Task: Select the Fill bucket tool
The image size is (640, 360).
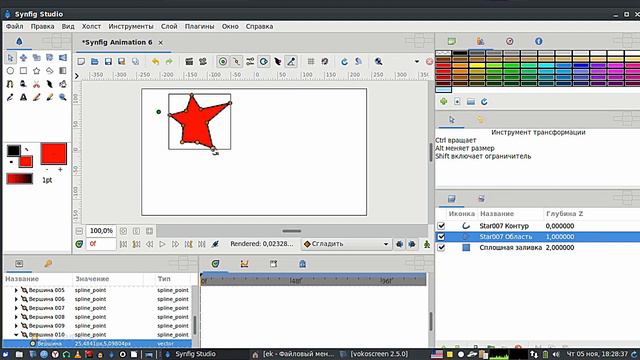Action: [x=62, y=84]
